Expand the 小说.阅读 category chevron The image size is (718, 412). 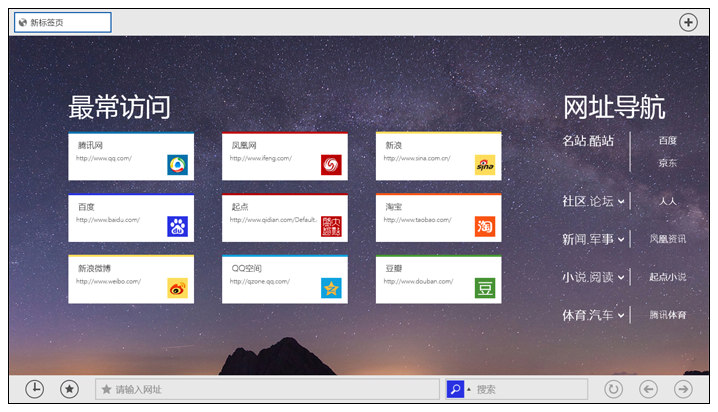pos(621,277)
